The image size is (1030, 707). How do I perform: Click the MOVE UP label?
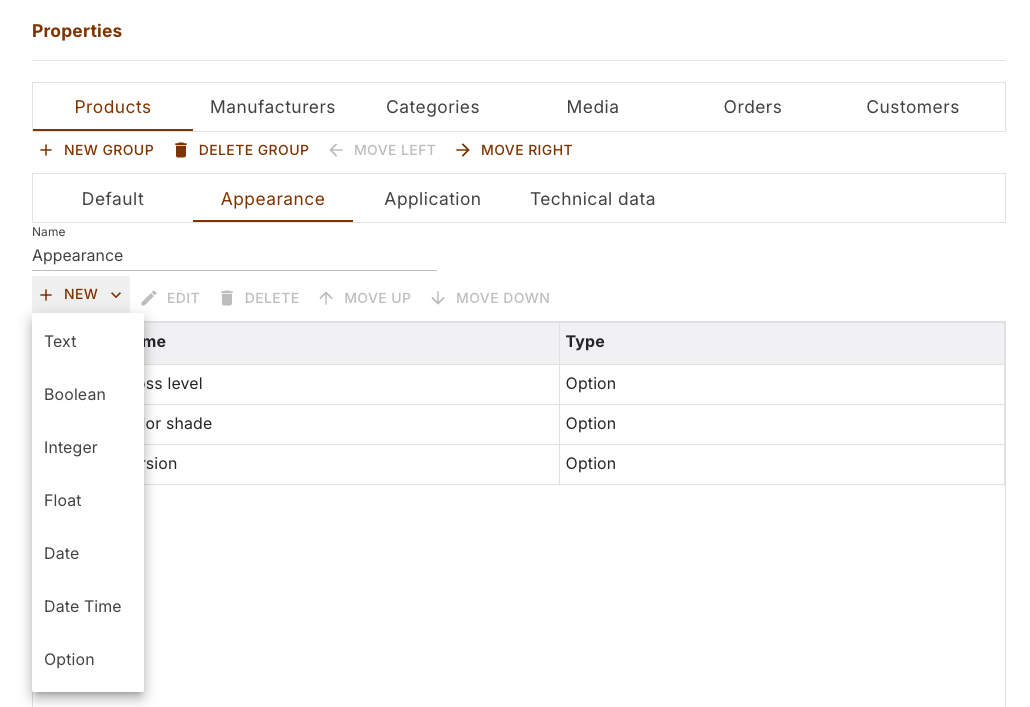[x=377, y=298]
